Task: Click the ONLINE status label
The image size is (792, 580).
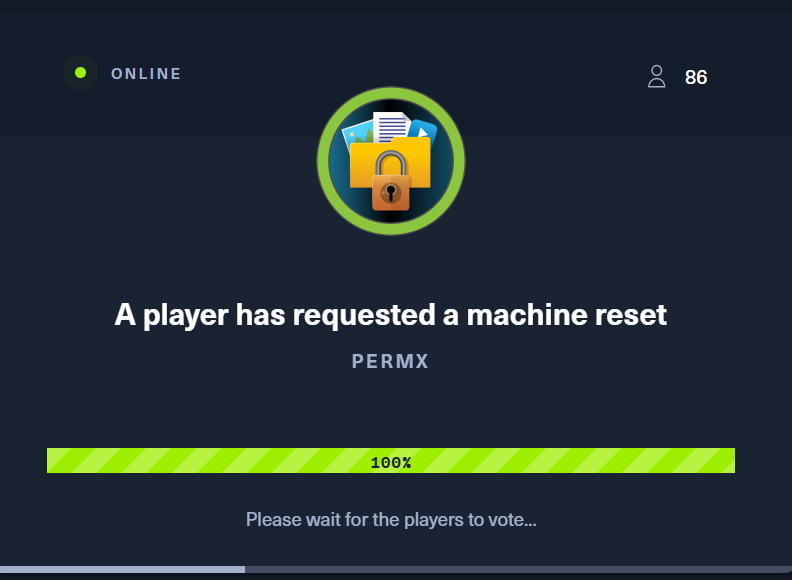Action: click(x=146, y=74)
